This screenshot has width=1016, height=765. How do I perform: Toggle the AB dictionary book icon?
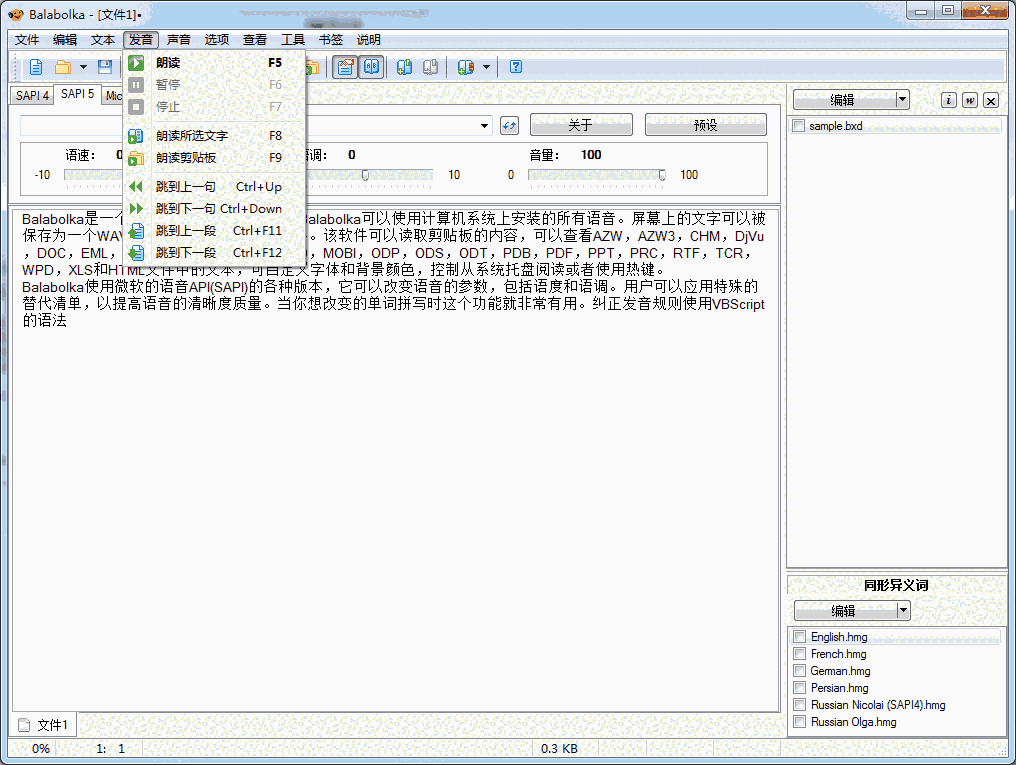[371, 67]
